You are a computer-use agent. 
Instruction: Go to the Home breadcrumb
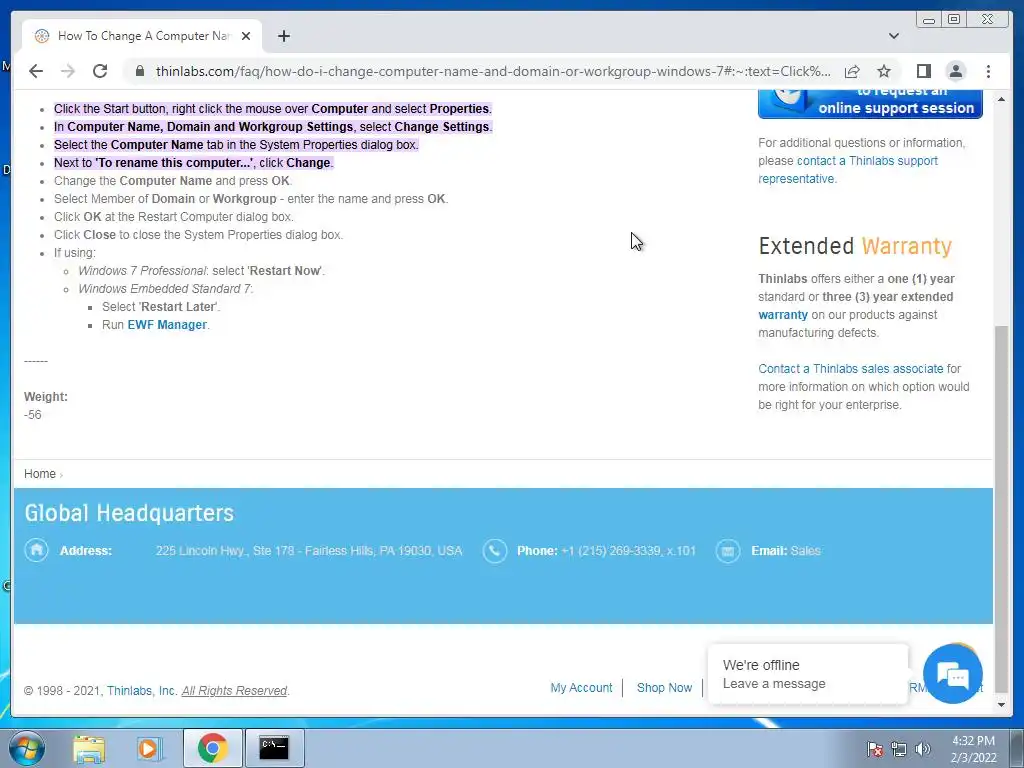[x=40, y=474]
